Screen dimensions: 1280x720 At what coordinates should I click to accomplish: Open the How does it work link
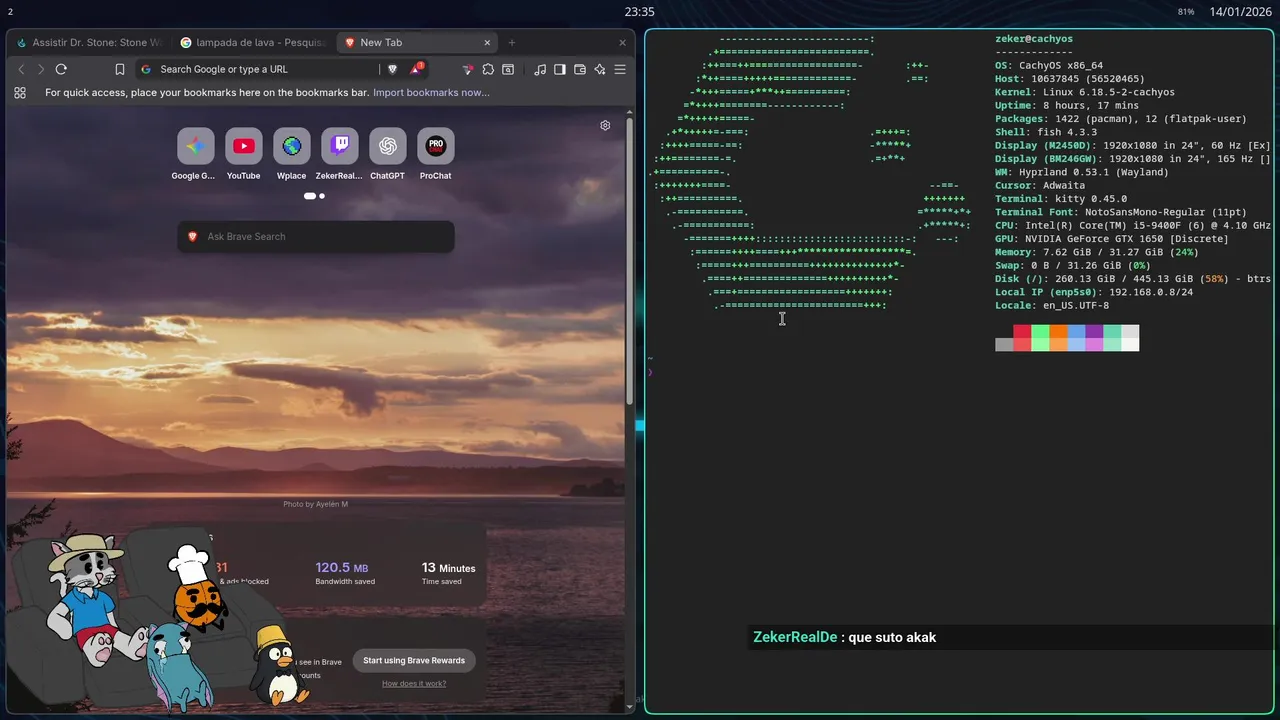(414, 684)
